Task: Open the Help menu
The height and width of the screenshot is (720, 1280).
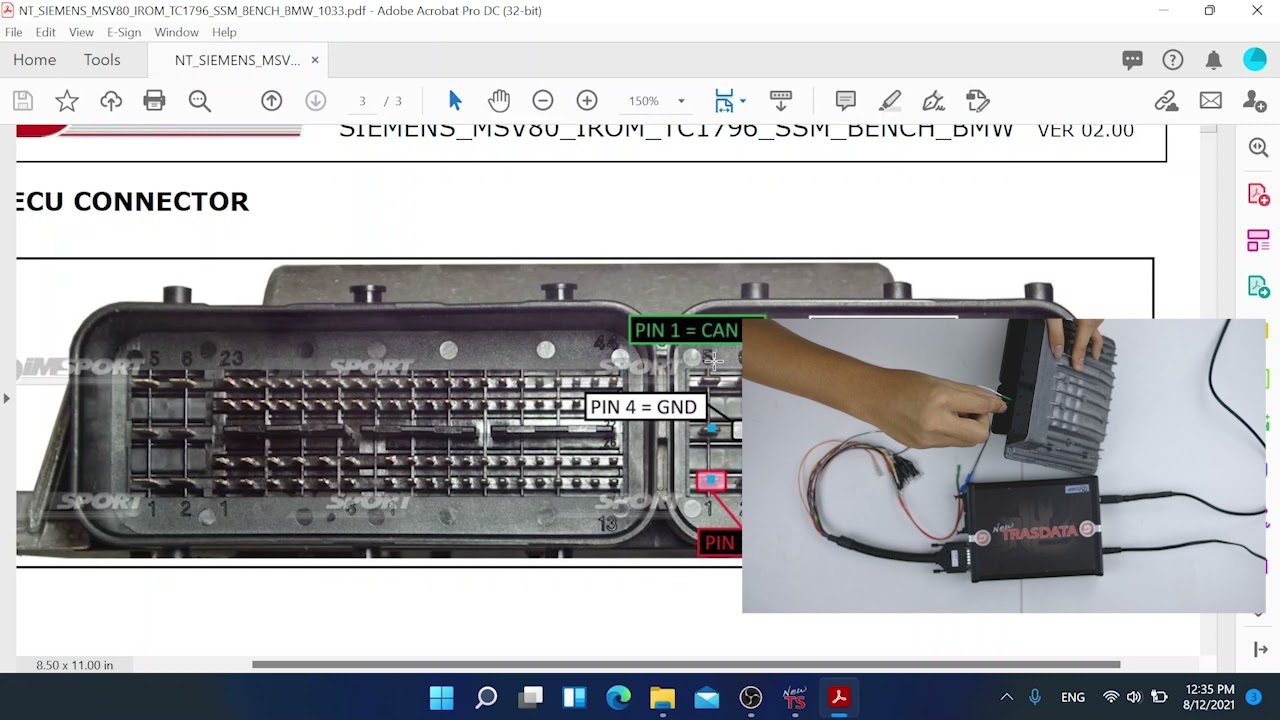Action: click(224, 32)
